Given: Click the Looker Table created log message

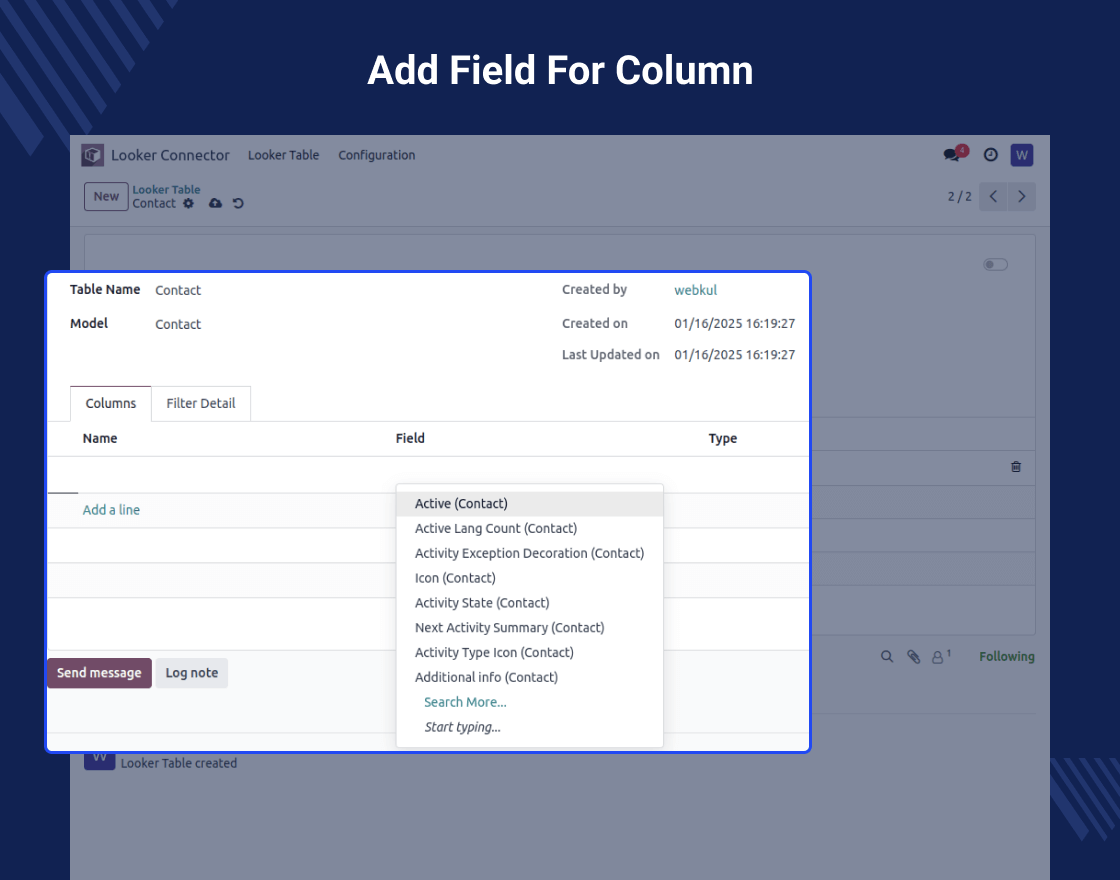Looking at the screenshot, I should (179, 763).
